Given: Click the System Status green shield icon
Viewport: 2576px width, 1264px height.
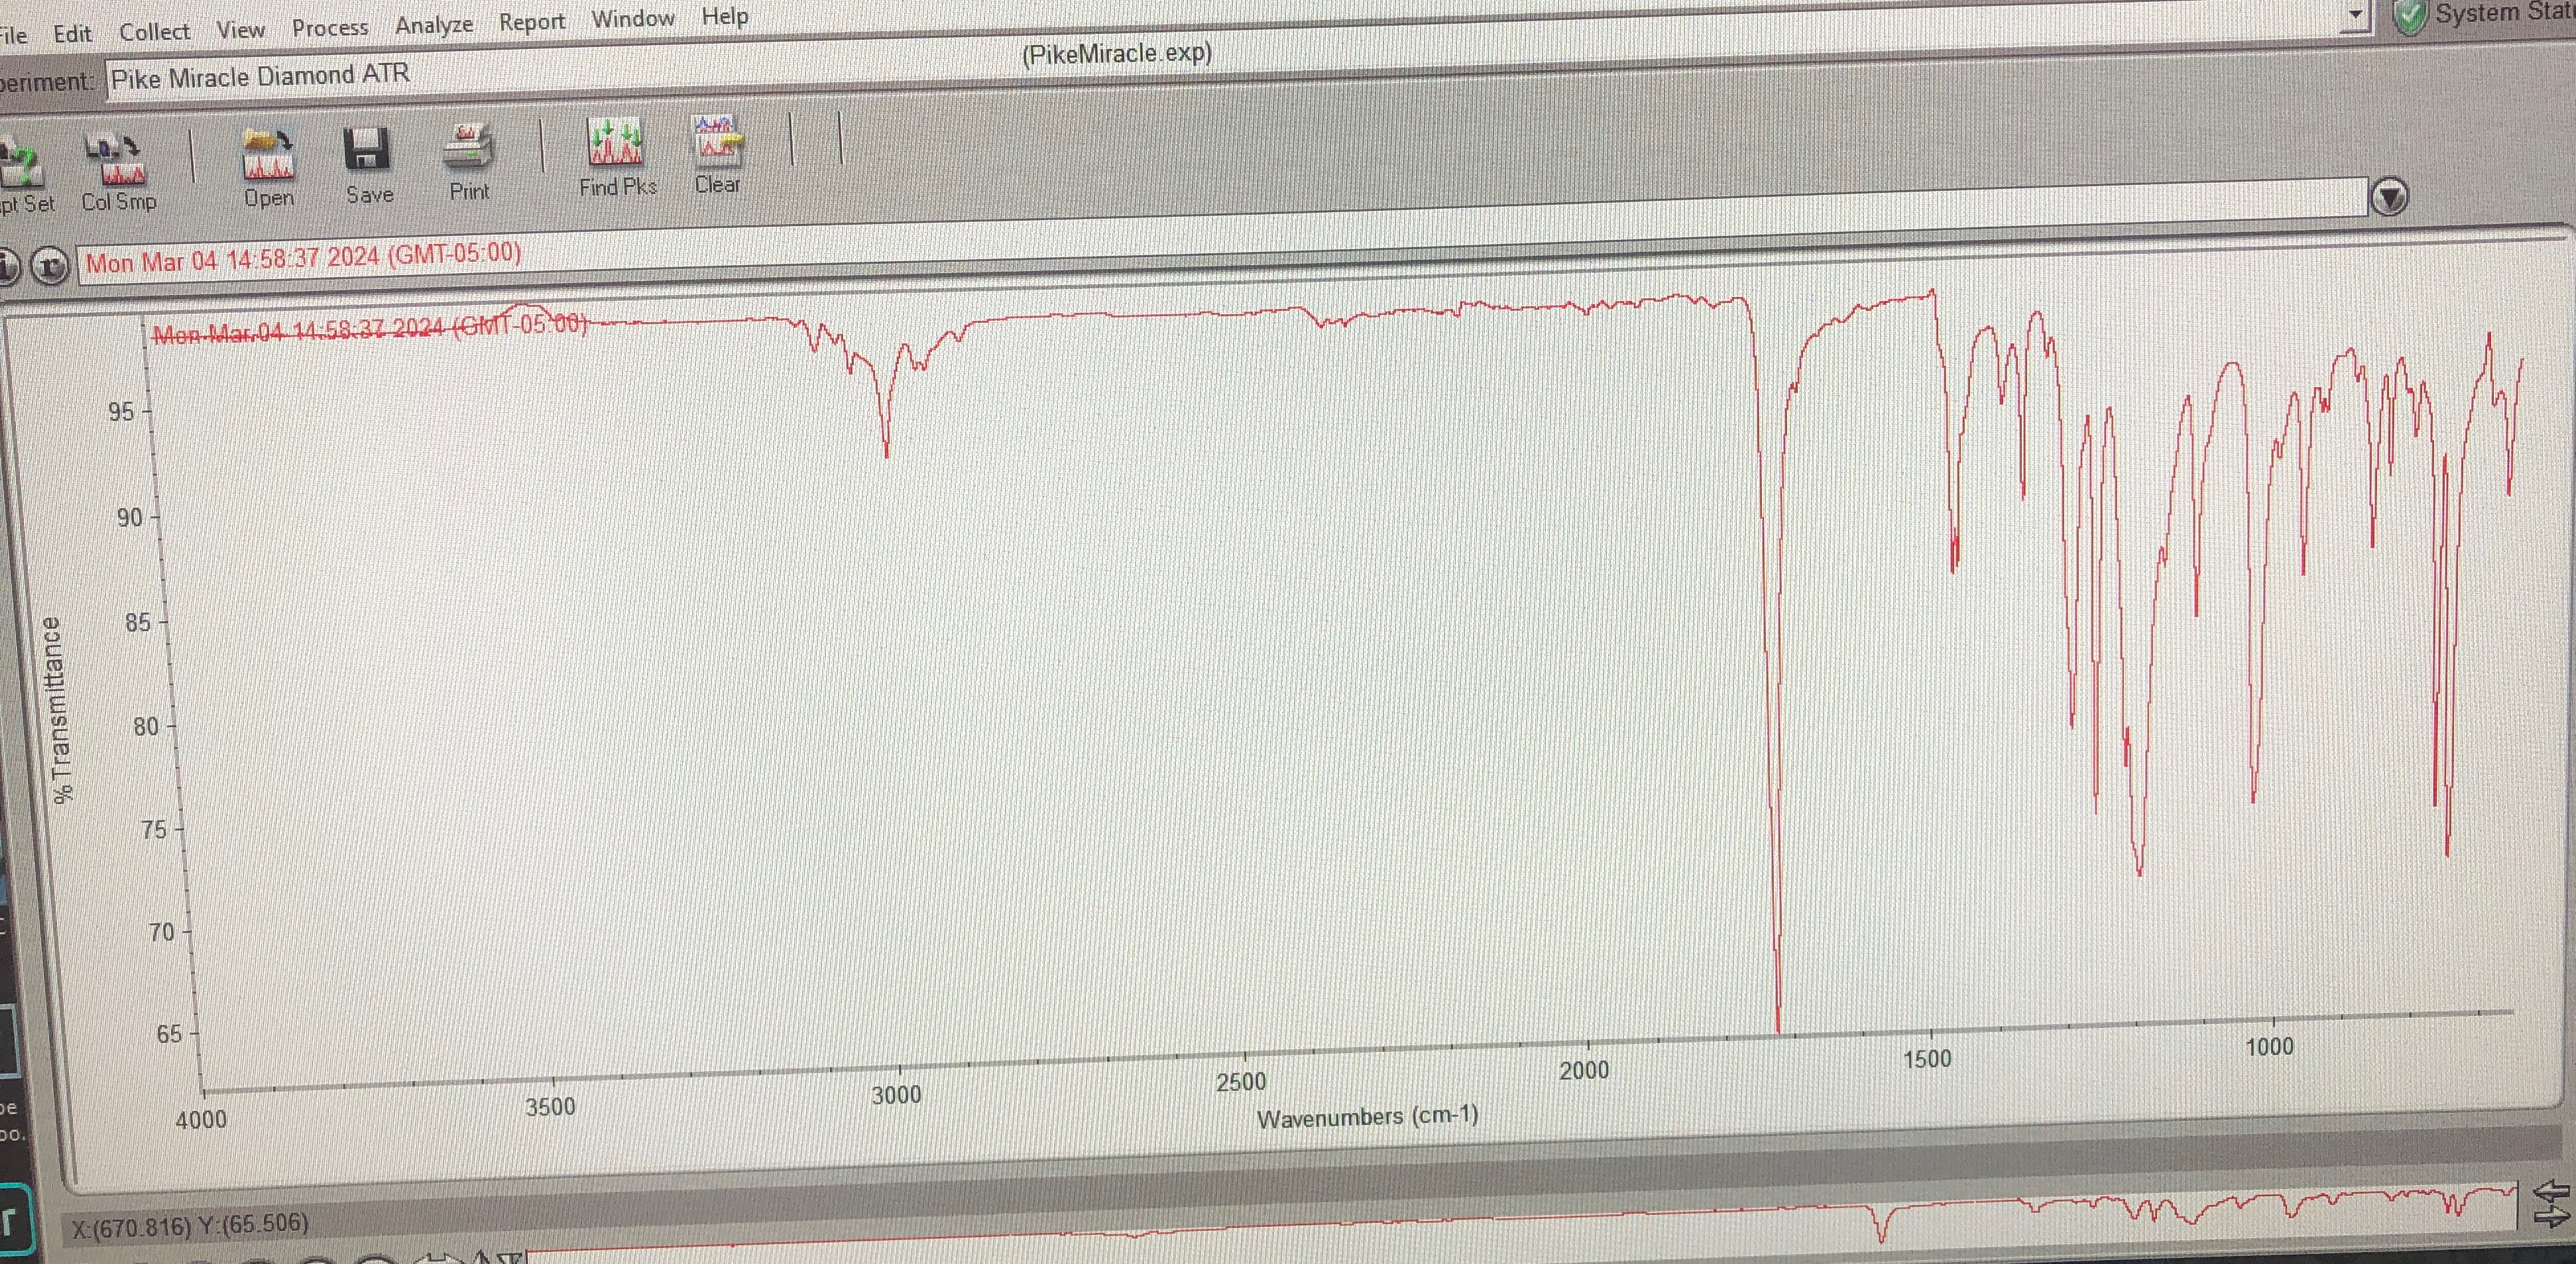Looking at the screenshot, I should point(2410,16).
